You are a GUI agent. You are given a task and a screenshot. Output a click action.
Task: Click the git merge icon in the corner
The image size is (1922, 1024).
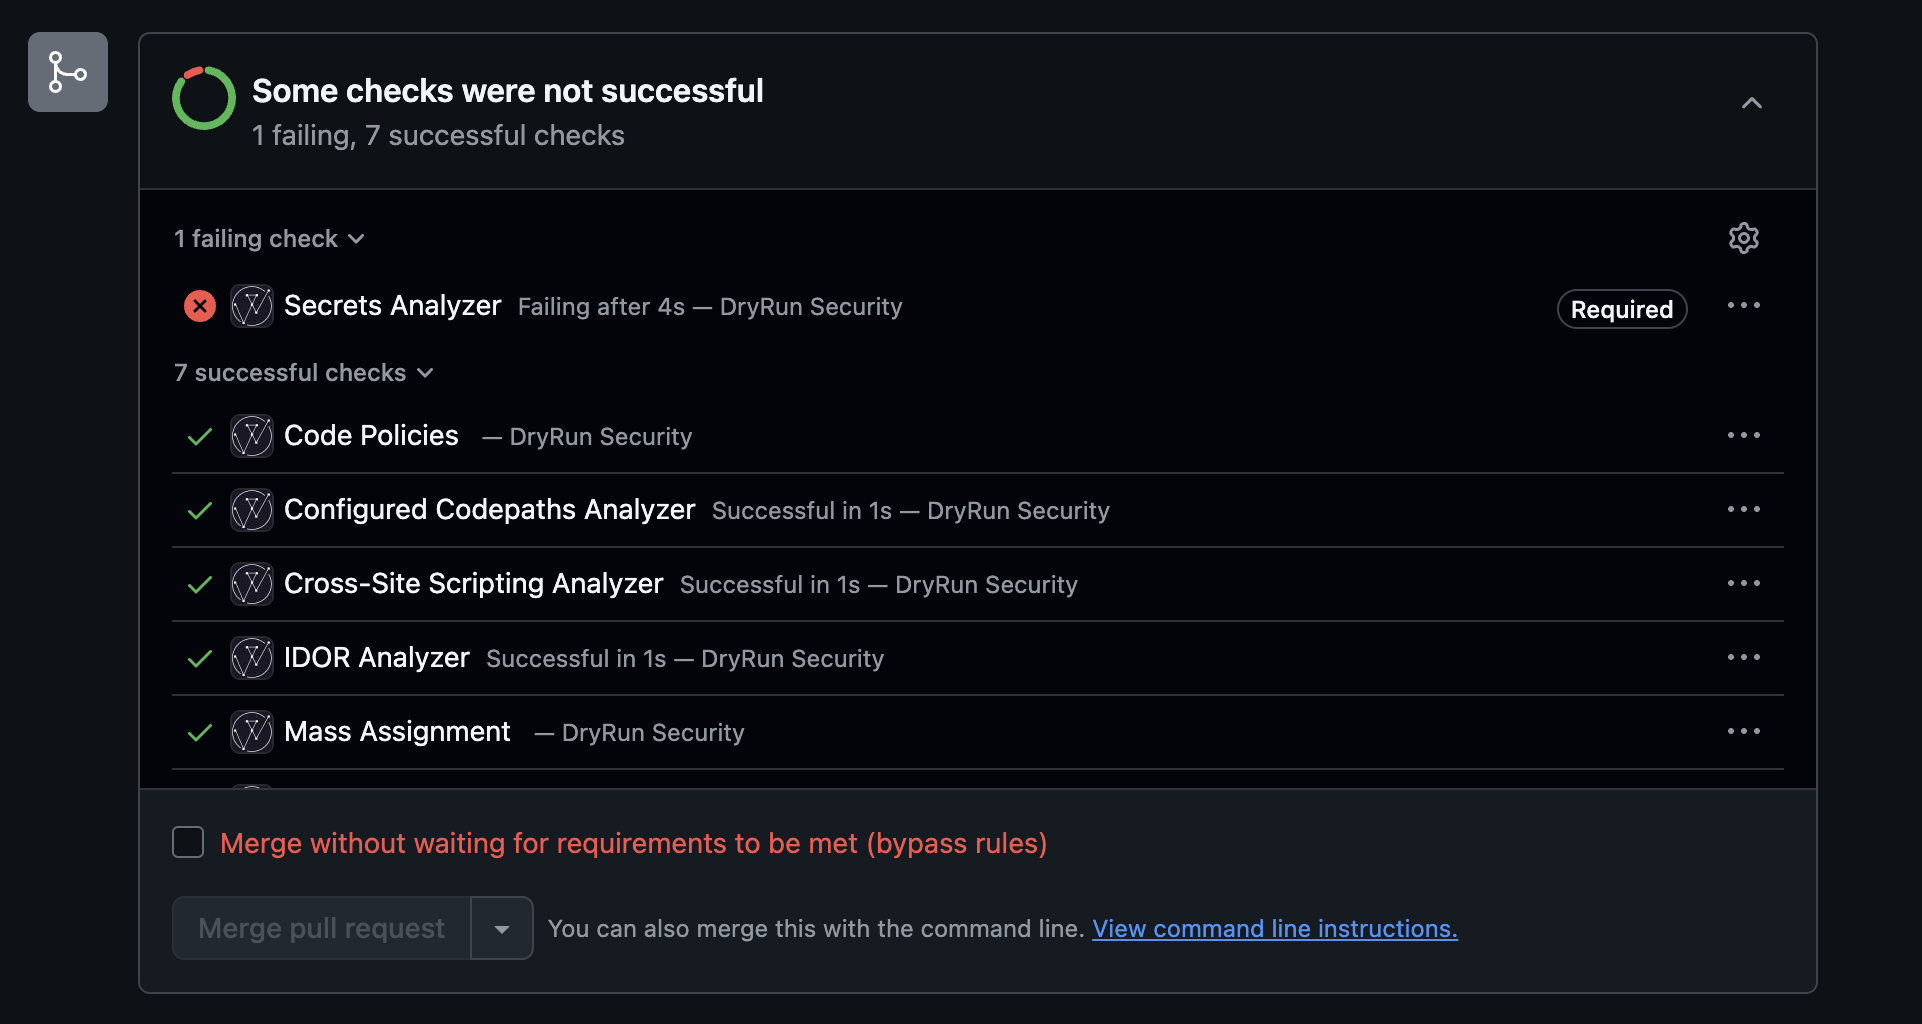coord(67,72)
